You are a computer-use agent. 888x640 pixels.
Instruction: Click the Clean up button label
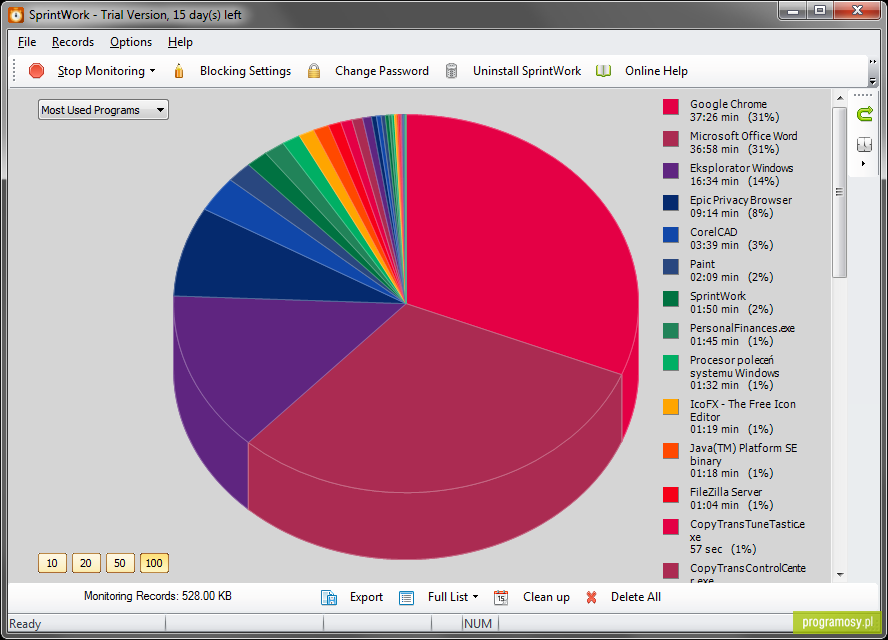[x=547, y=597]
